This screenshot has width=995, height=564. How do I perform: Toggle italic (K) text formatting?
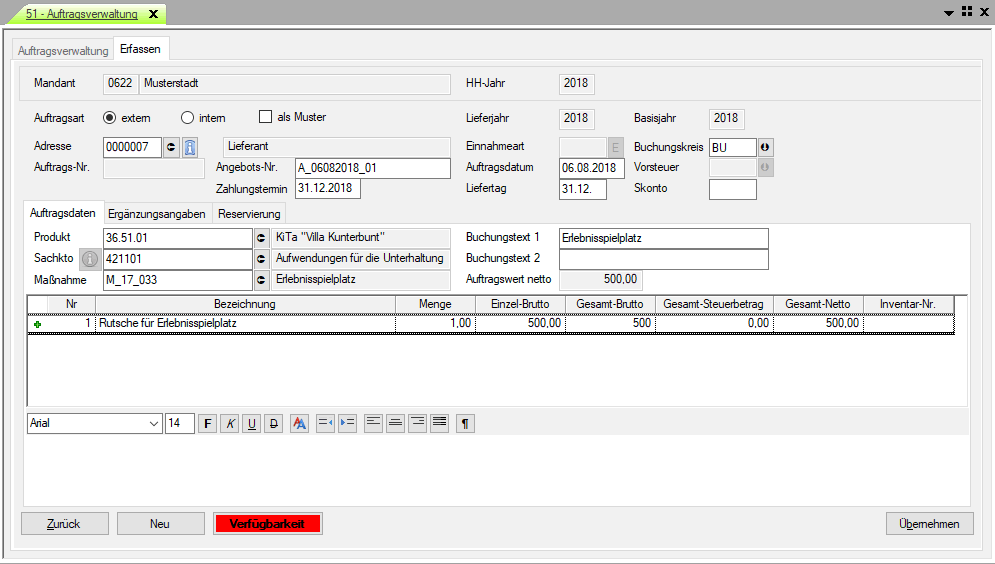point(229,423)
